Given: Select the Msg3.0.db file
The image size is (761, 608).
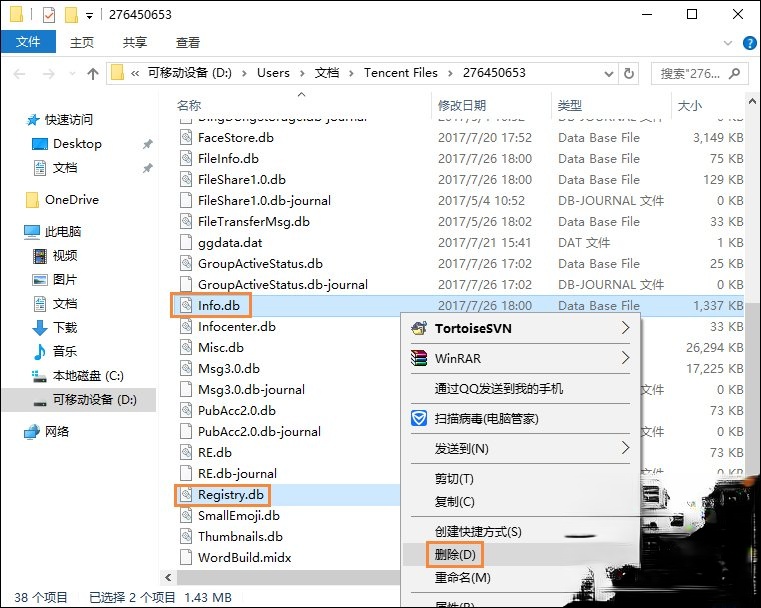Looking at the screenshot, I should (229, 368).
